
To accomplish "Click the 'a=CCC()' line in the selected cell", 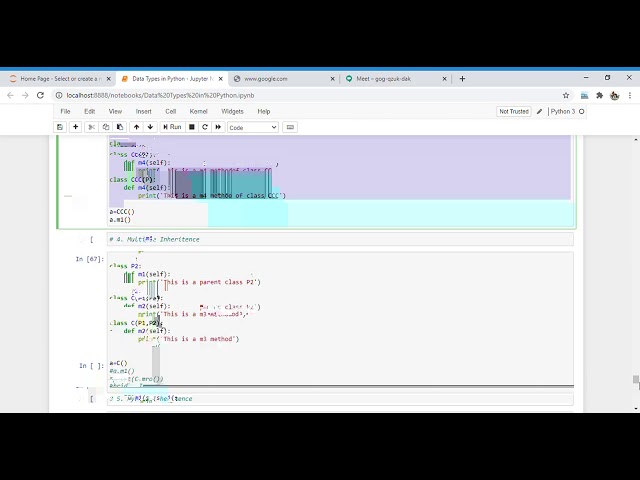I will click(122, 212).
